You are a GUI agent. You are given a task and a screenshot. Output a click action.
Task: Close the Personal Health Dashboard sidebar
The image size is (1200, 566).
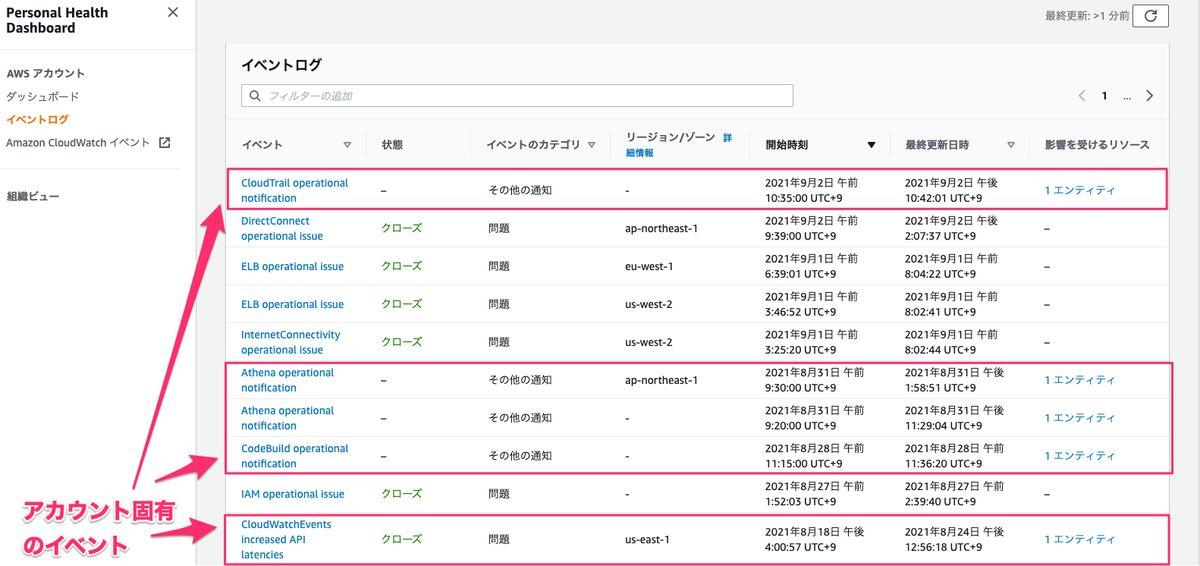[173, 13]
